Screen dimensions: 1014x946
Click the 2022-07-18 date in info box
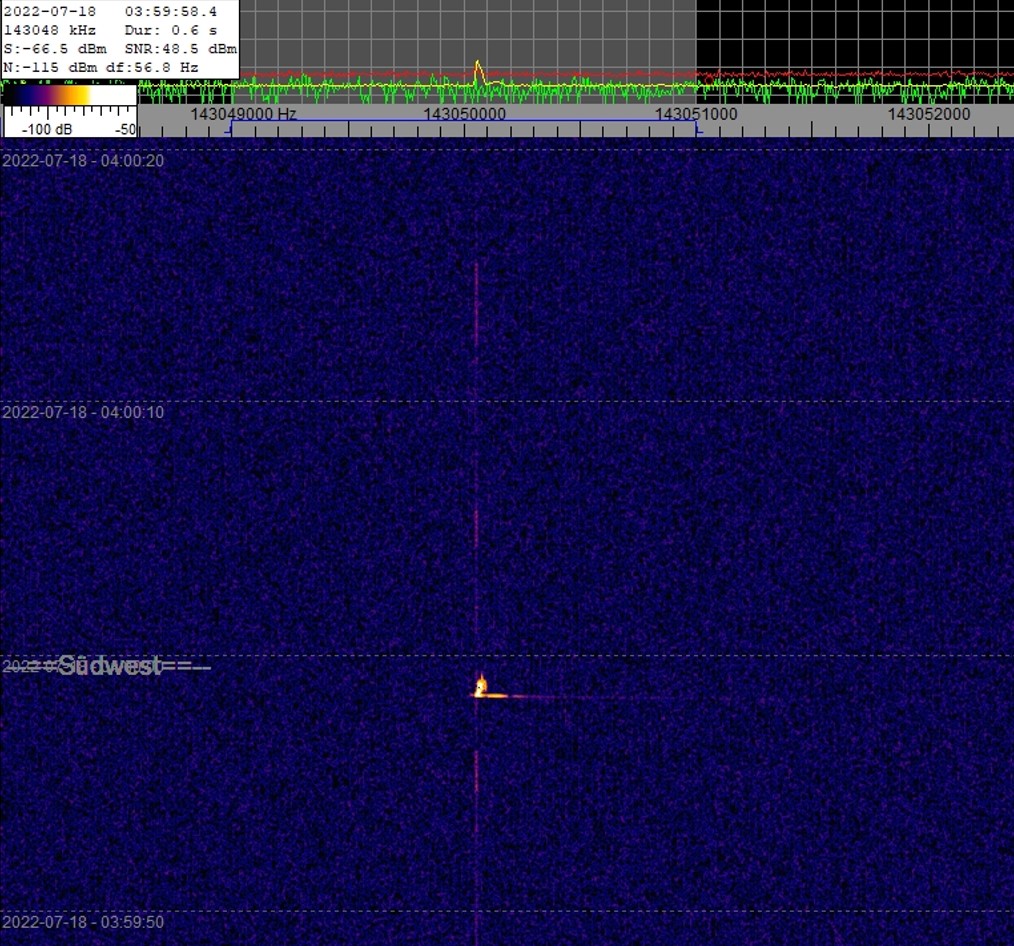(50, 12)
